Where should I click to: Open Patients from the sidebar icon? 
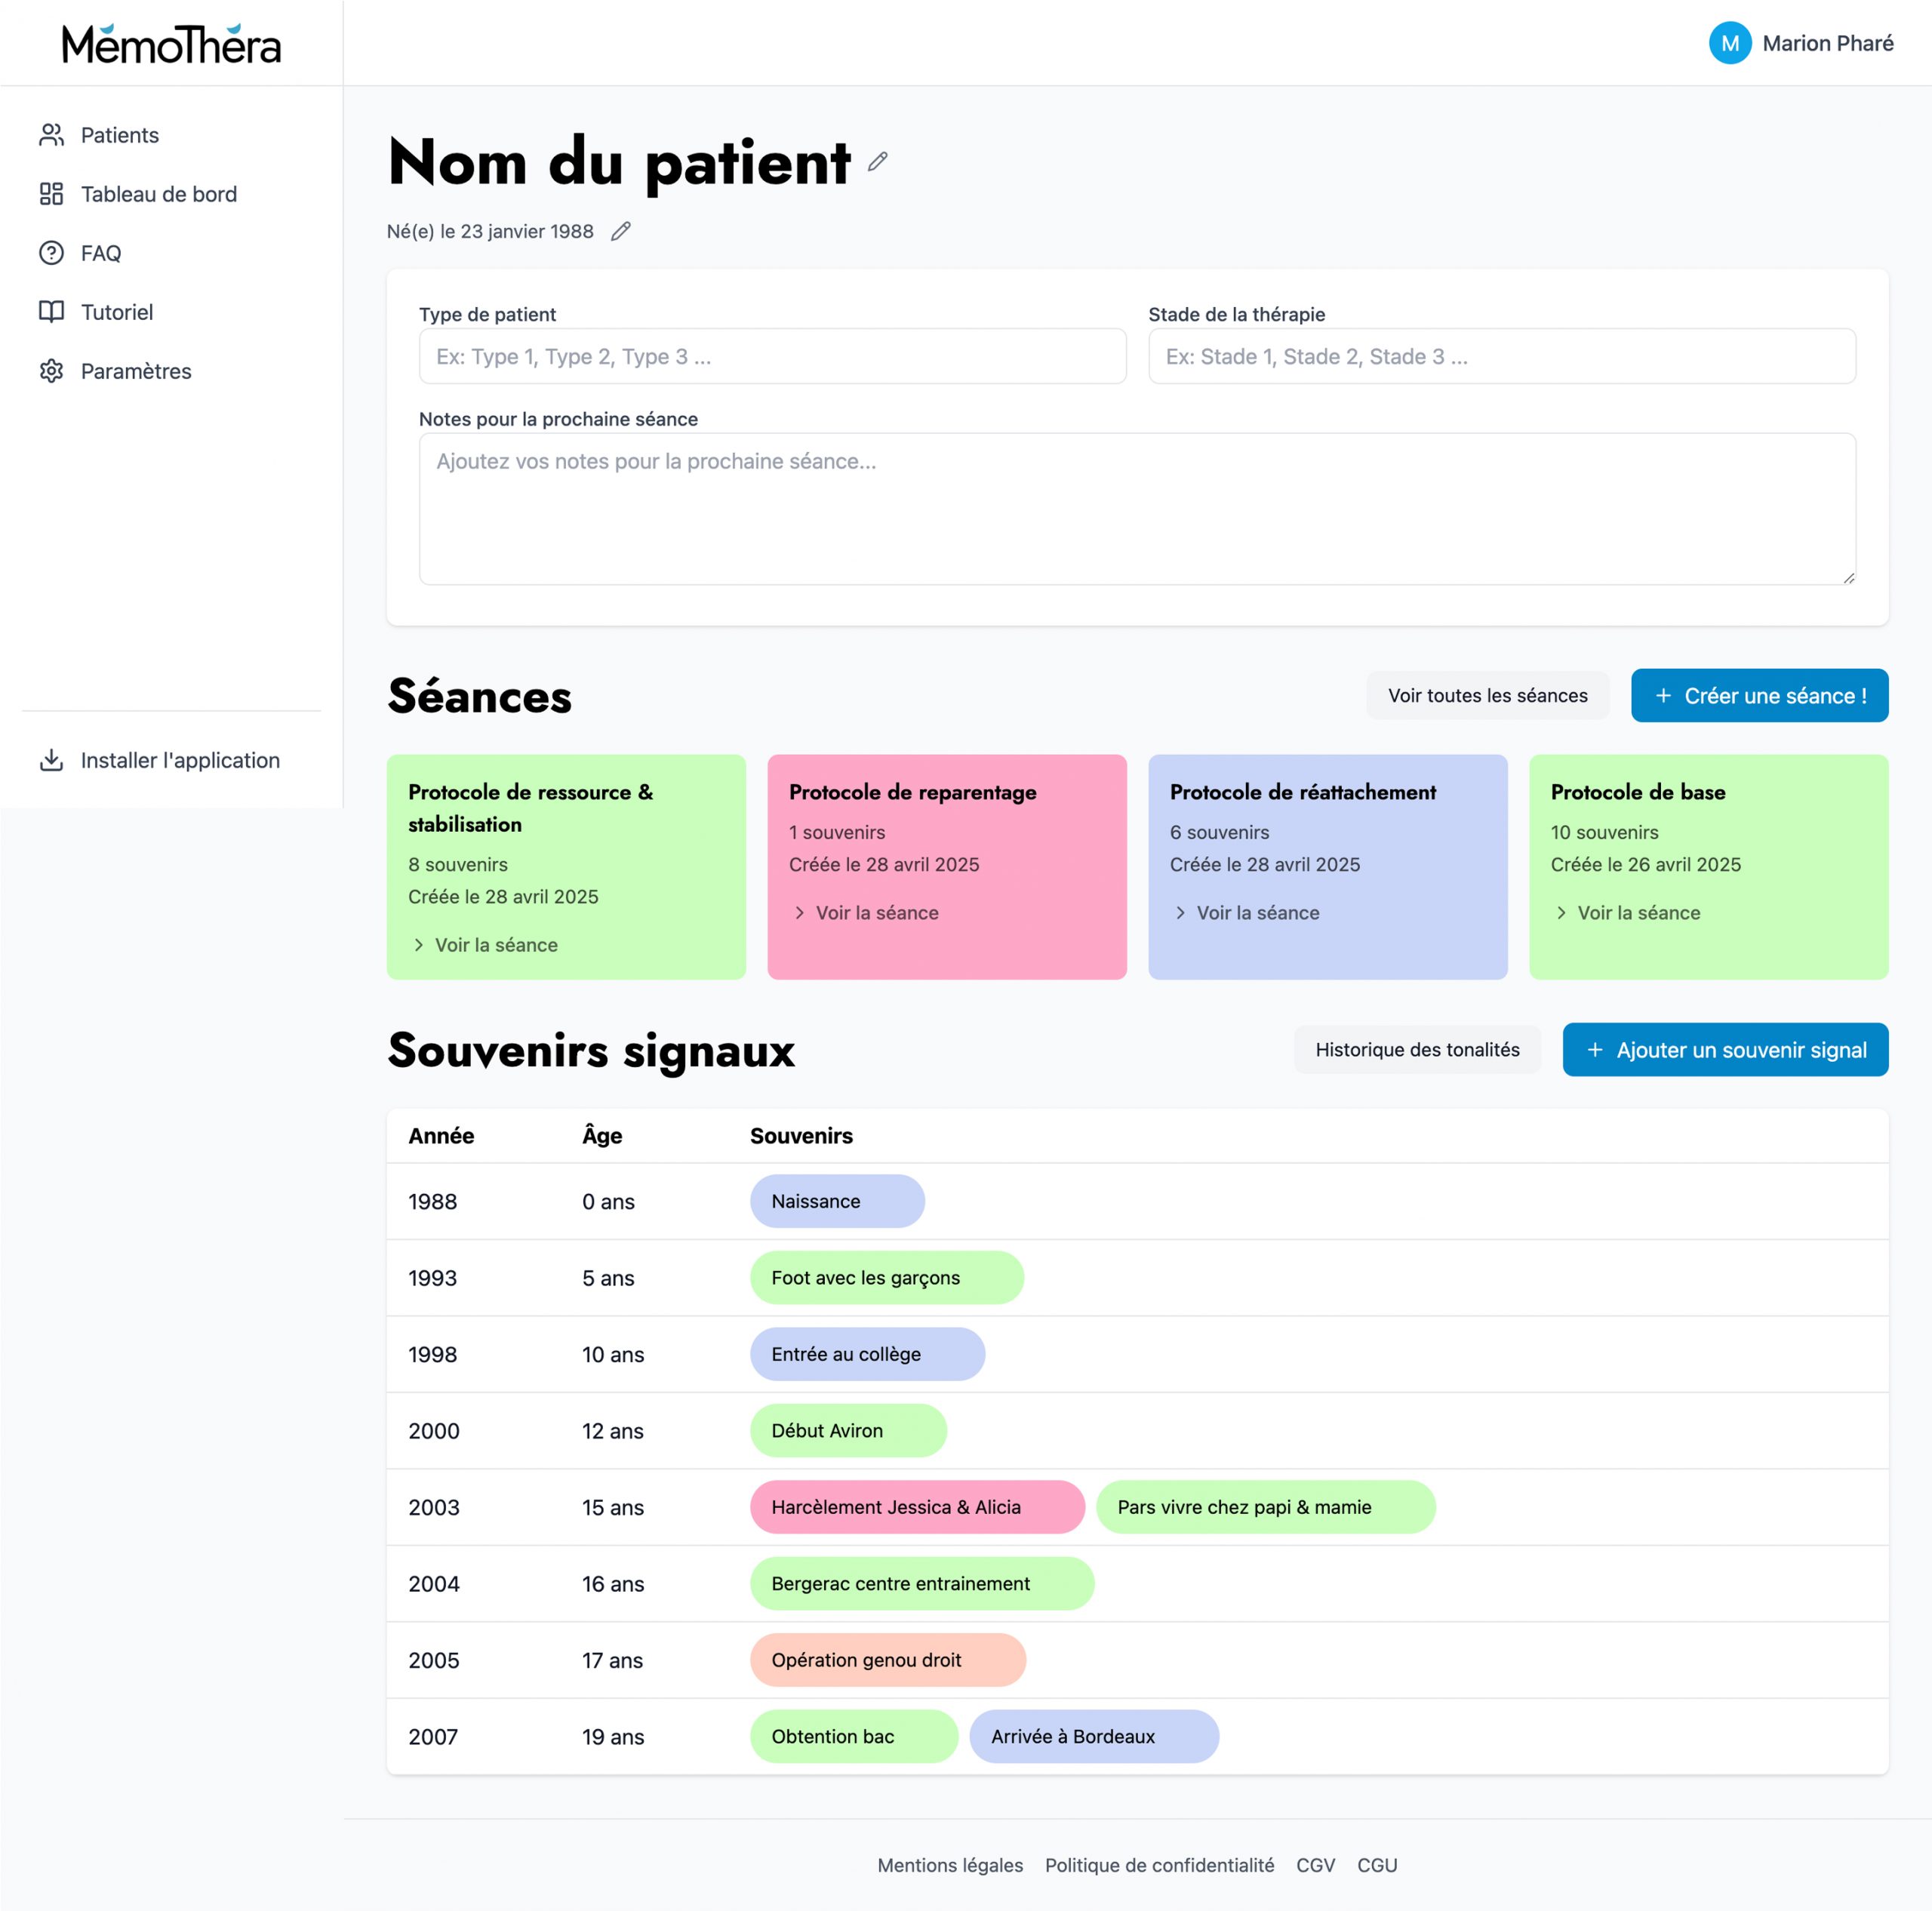51,135
